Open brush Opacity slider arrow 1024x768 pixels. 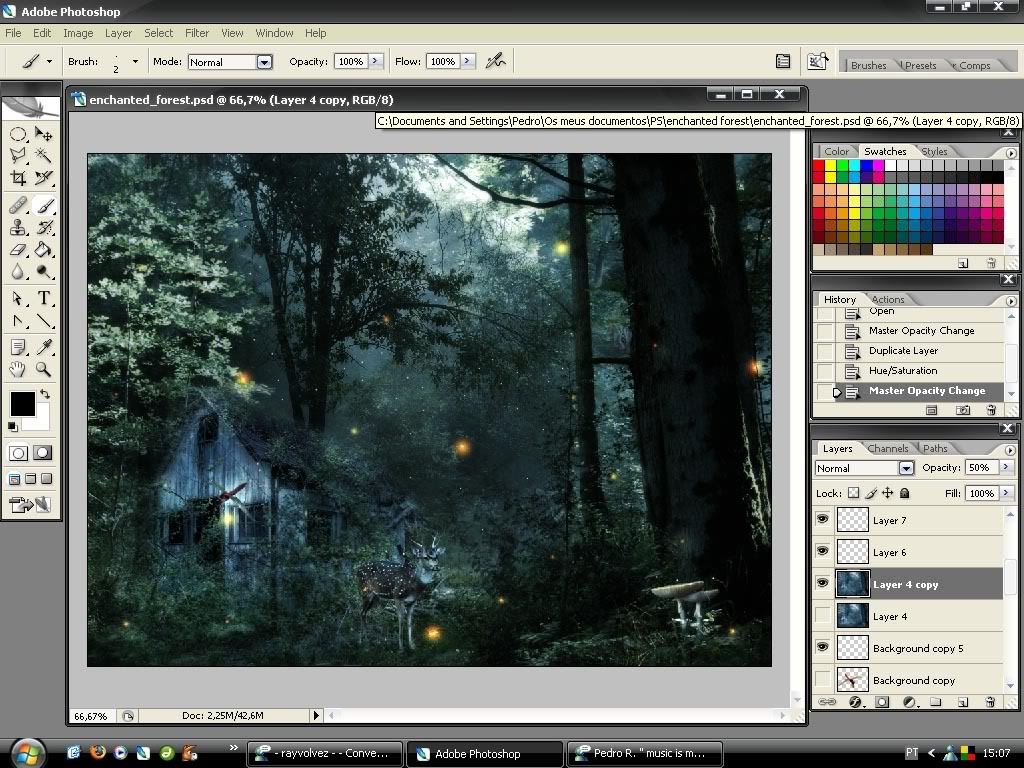(376, 61)
